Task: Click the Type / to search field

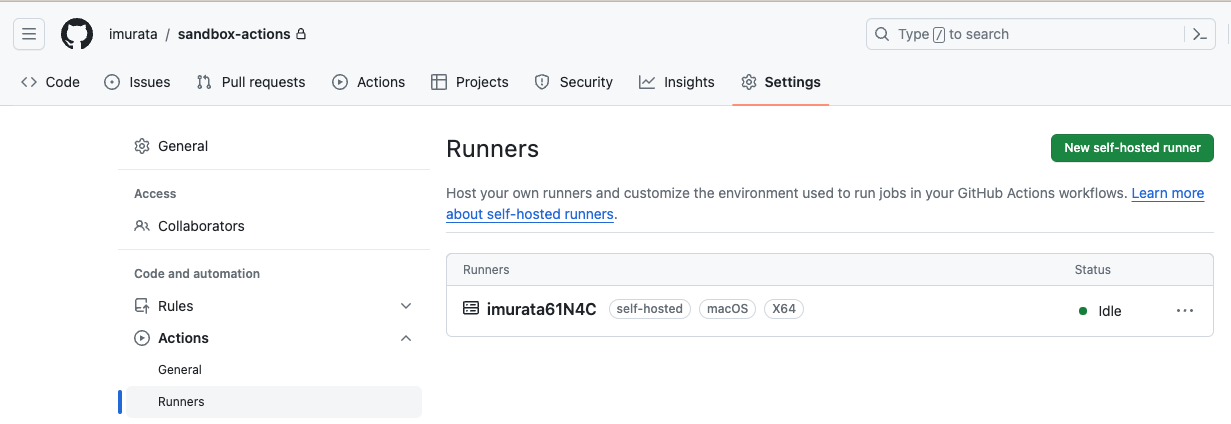Action: pyautogui.click(x=1020, y=34)
